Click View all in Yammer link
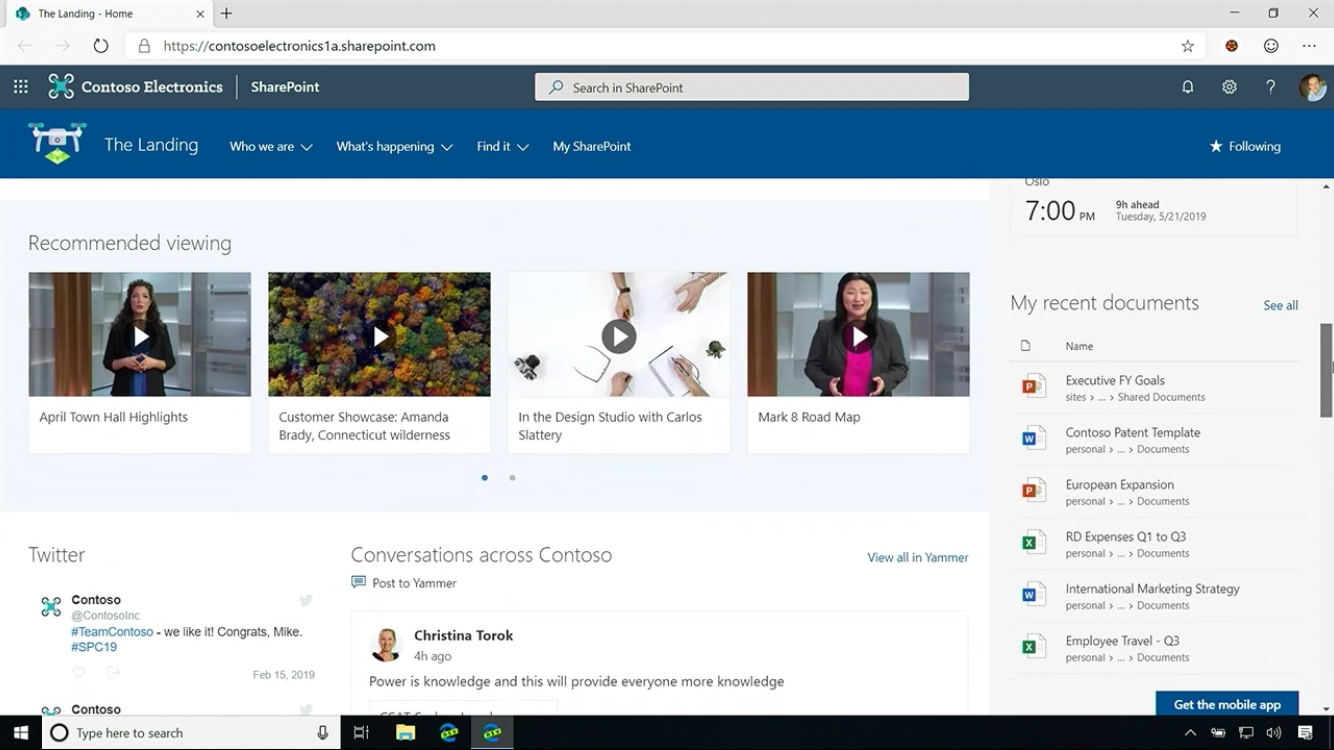 917,557
